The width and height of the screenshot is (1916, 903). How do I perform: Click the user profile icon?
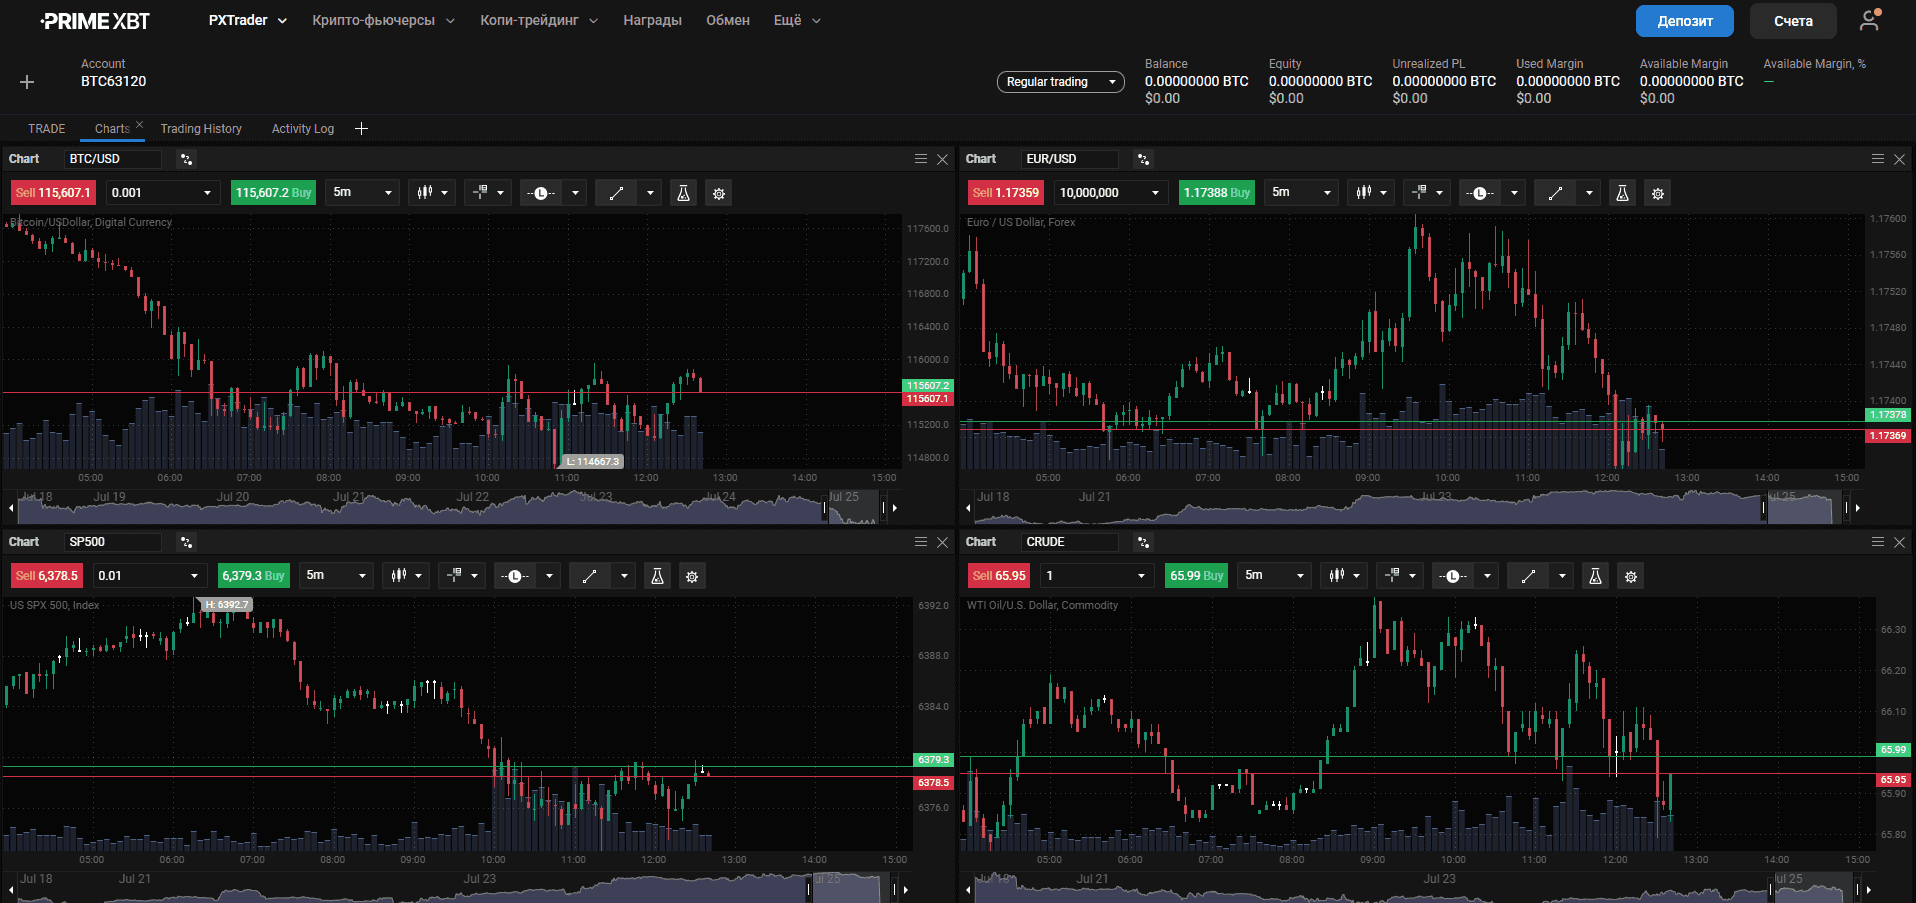(1869, 20)
